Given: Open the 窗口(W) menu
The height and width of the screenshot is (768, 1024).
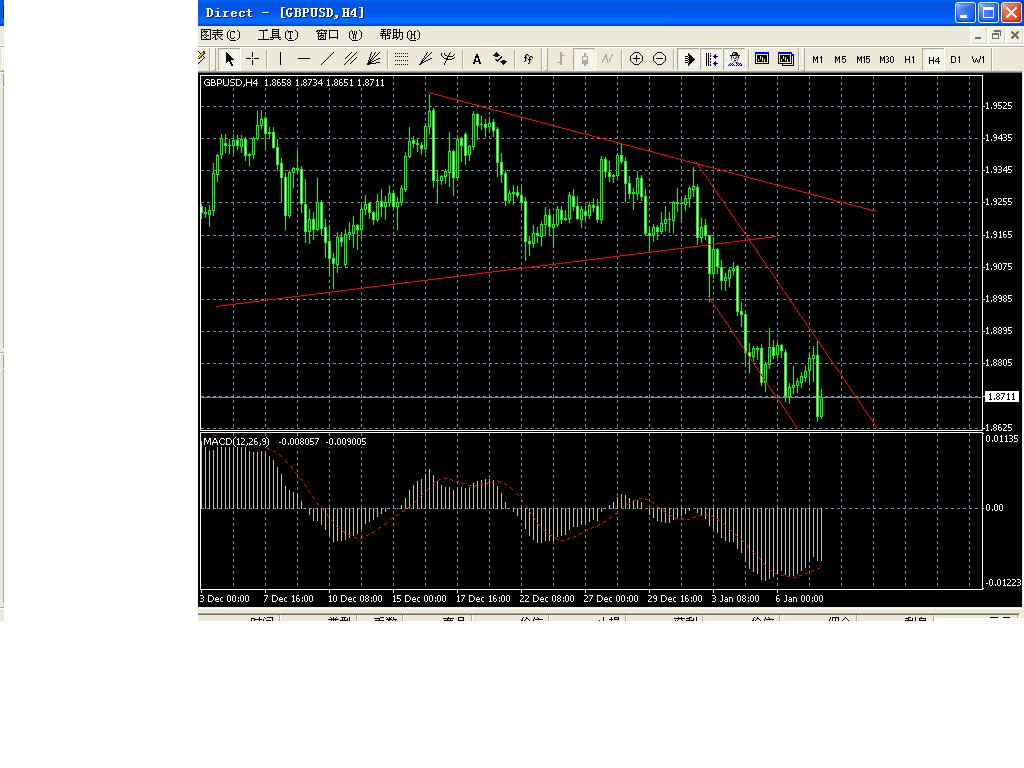Looking at the screenshot, I should tap(339, 35).
